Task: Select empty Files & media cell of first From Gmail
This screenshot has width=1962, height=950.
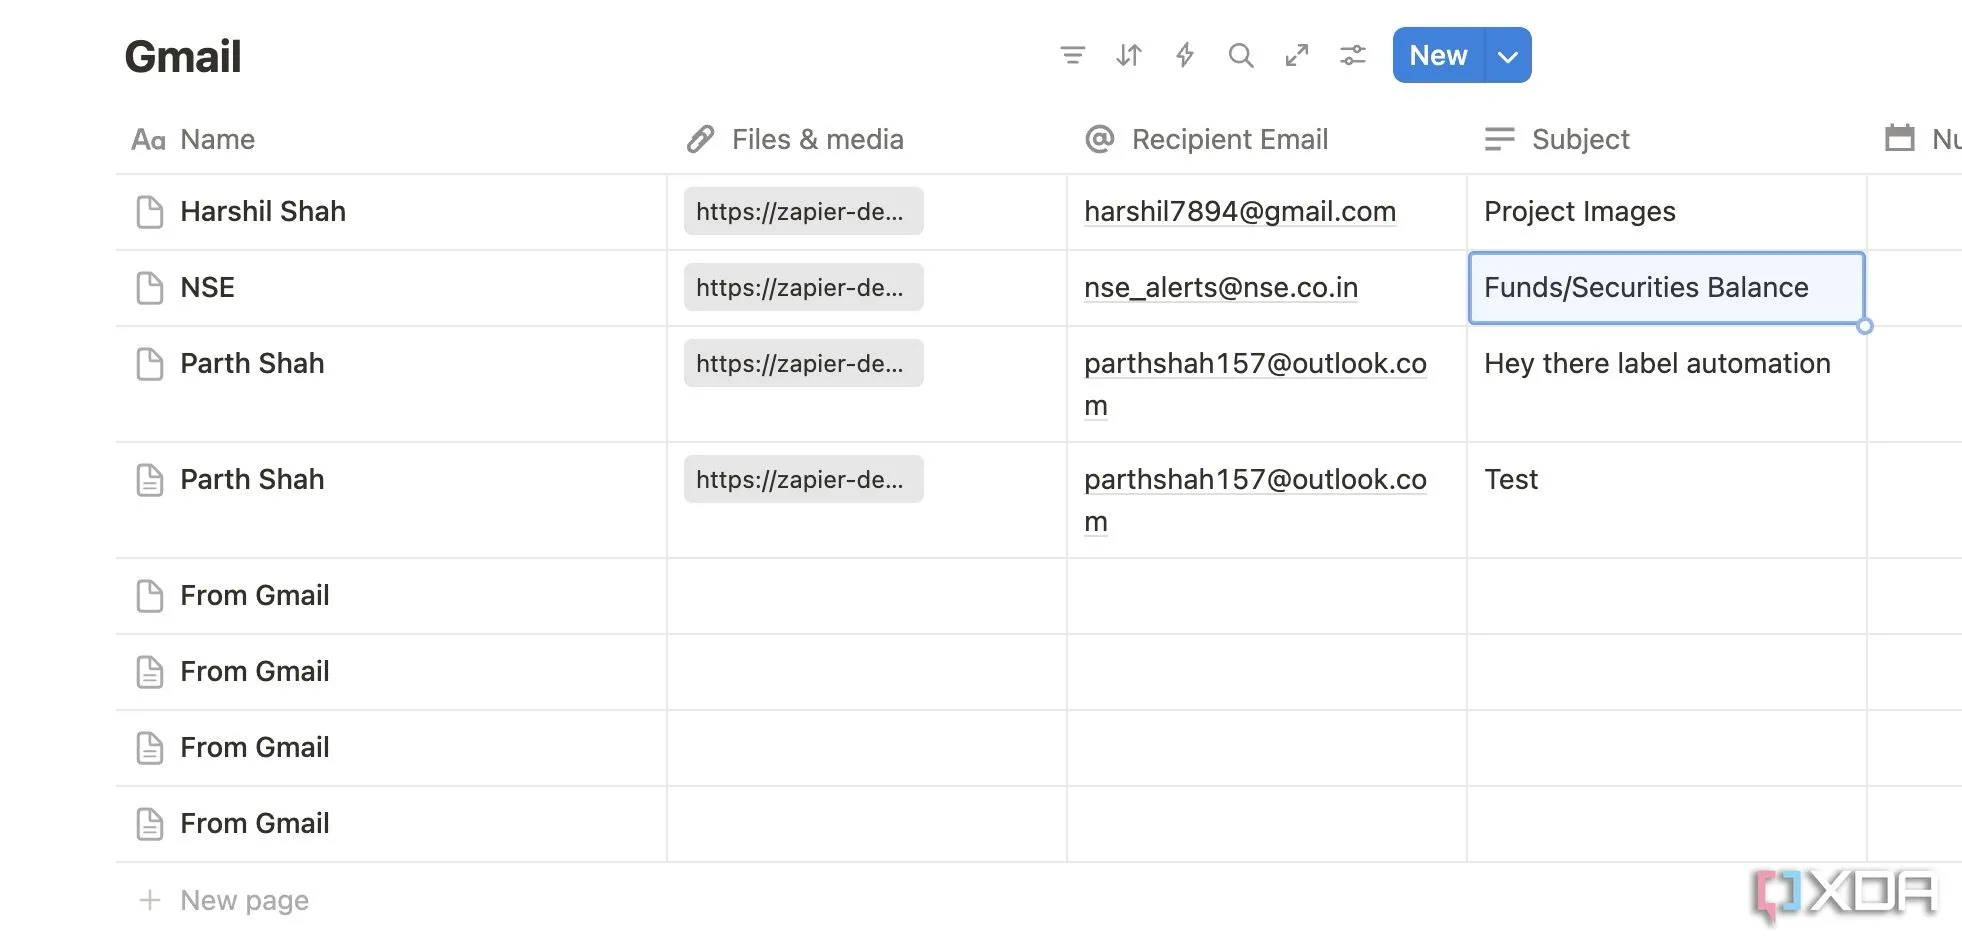Action: 867,596
